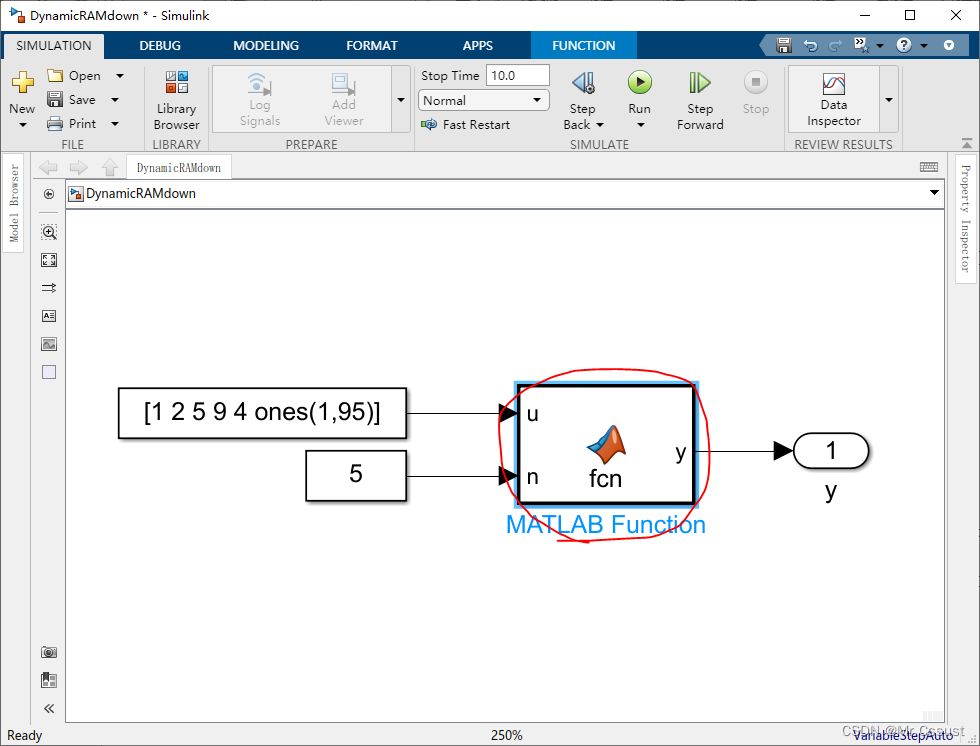This screenshot has height=746, width=980.
Task: Open the MODELING tab
Action: pyautogui.click(x=266, y=46)
